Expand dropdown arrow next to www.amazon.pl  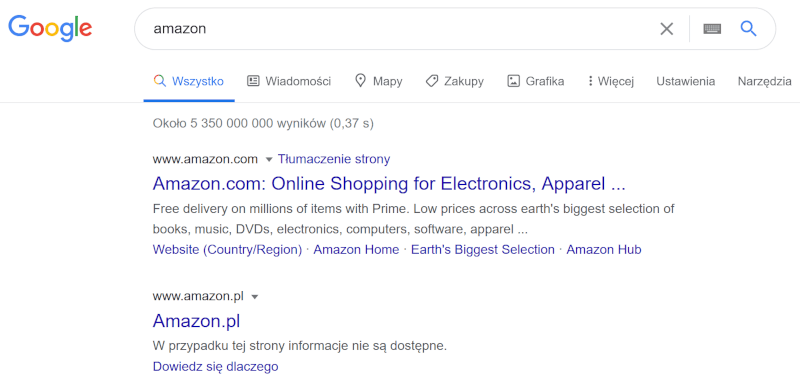255,297
